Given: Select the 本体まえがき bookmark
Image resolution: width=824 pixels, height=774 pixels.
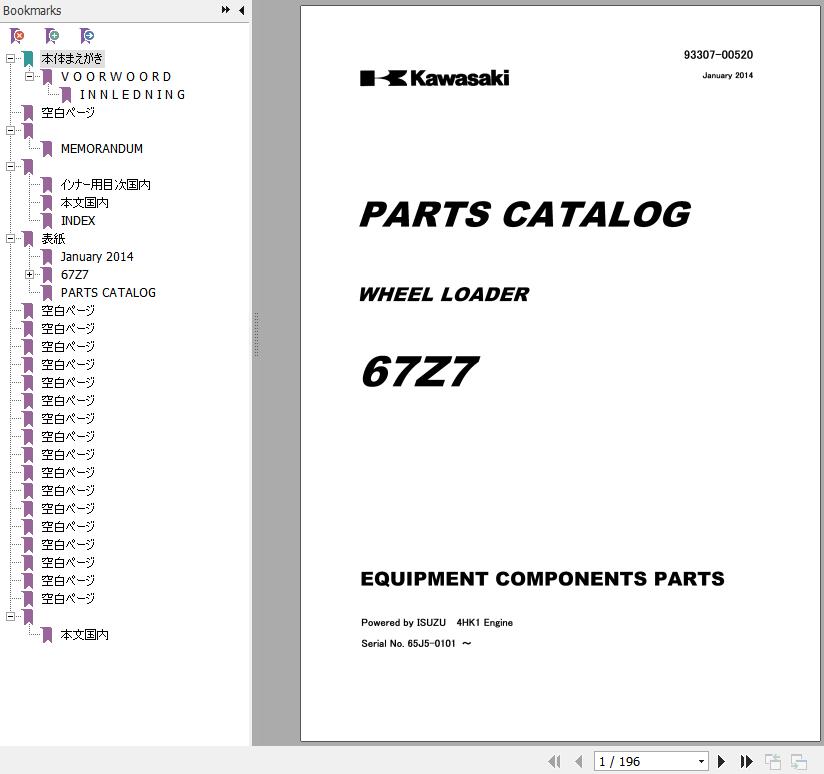Looking at the screenshot, I should click(x=72, y=58).
